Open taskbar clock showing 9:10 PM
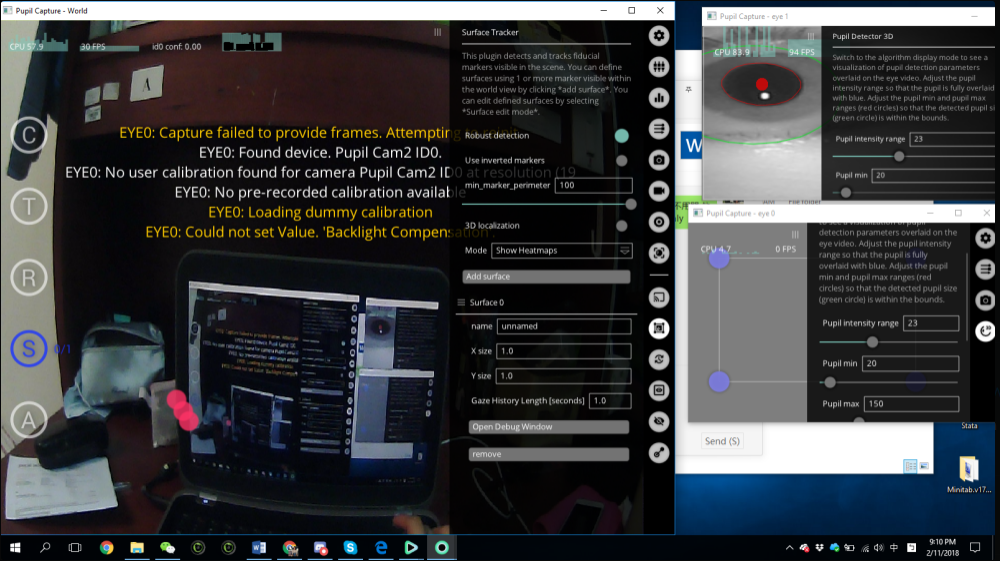 point(943,548)
